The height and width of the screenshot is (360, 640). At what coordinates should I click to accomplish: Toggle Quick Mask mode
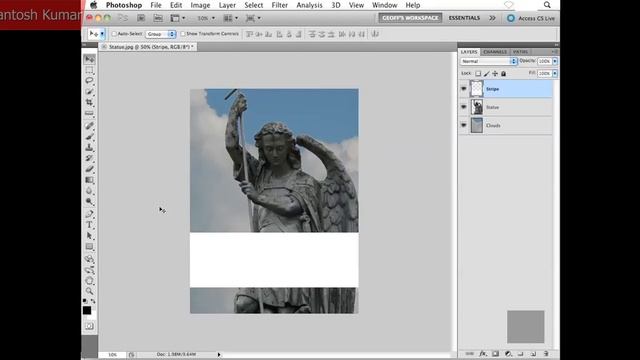[x=89, y=326]
